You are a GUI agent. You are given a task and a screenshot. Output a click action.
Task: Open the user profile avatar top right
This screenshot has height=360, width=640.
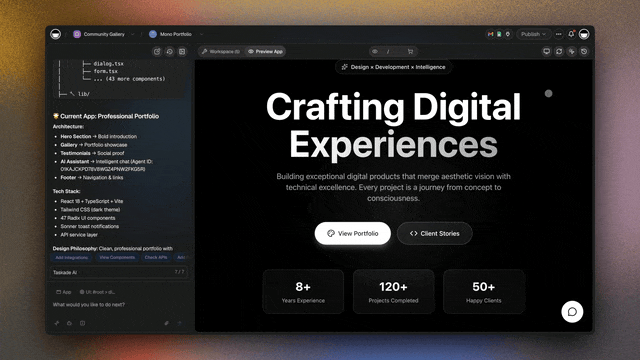point(584,34)
